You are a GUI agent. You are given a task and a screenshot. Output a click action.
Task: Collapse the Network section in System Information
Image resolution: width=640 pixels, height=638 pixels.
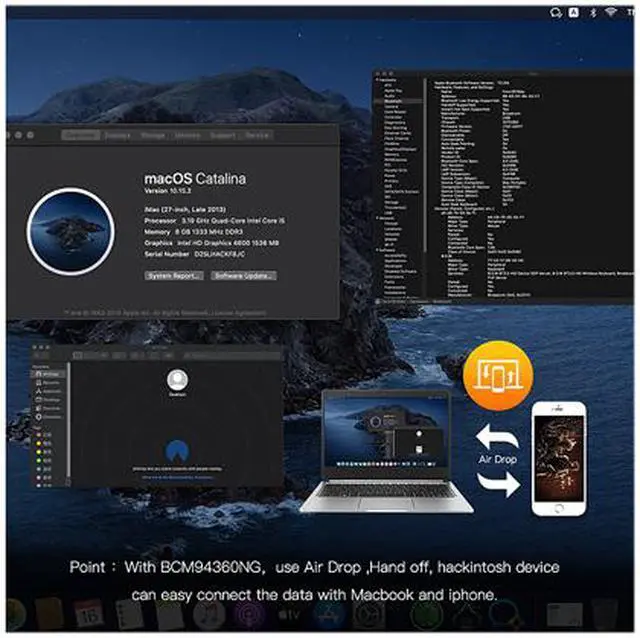[377, 218]
